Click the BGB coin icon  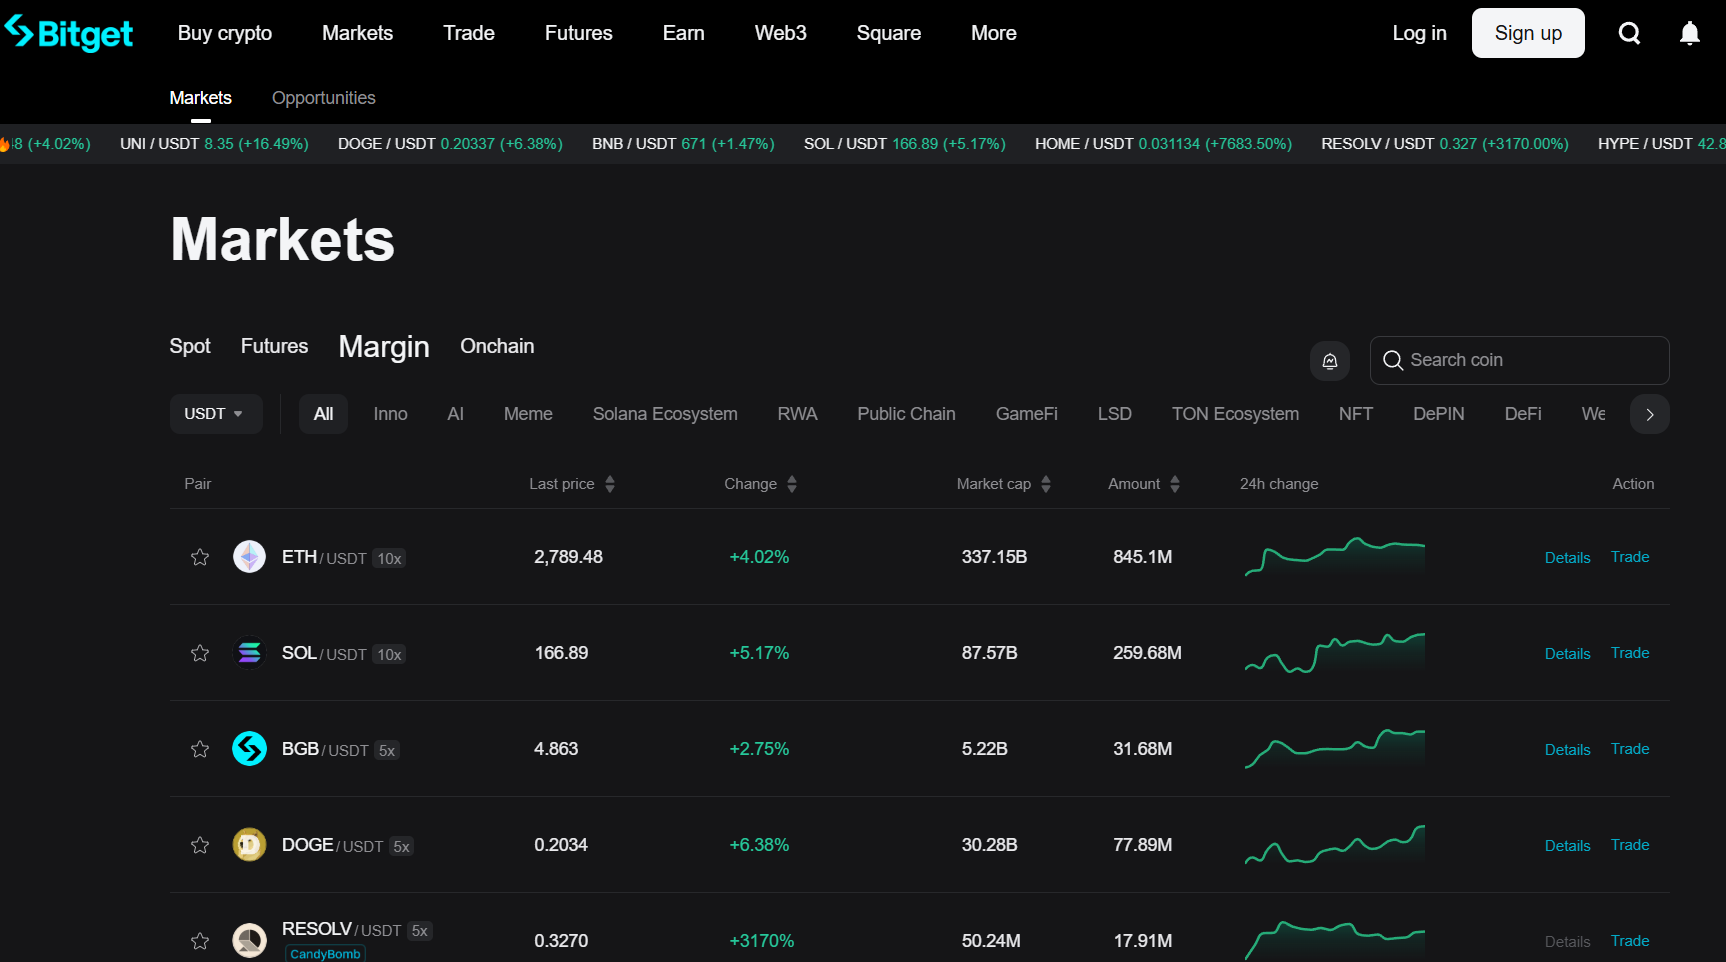[x=249, y=749]
